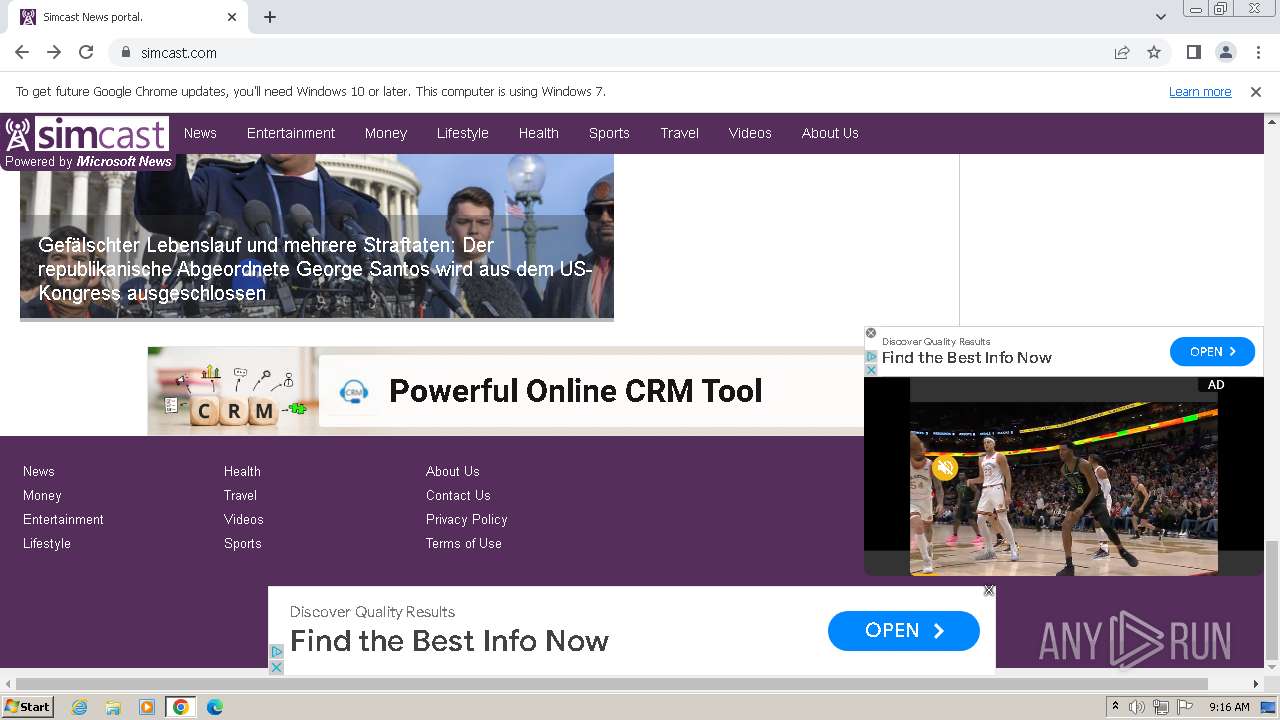The width and height of the screenshot is (1280, 720).
Task: Close the small ad above the video player
Action: click(871, 333)
